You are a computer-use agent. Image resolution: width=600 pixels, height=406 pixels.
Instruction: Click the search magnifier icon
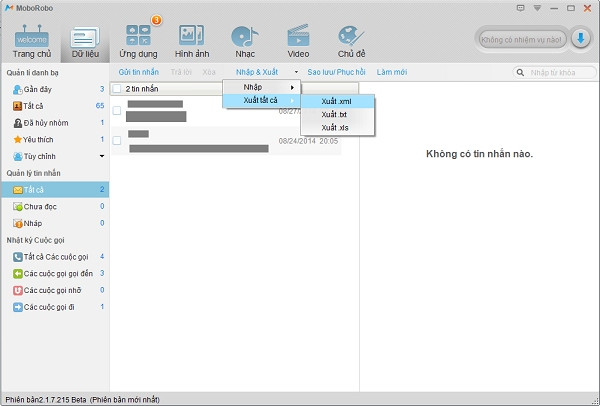point(520,72)
